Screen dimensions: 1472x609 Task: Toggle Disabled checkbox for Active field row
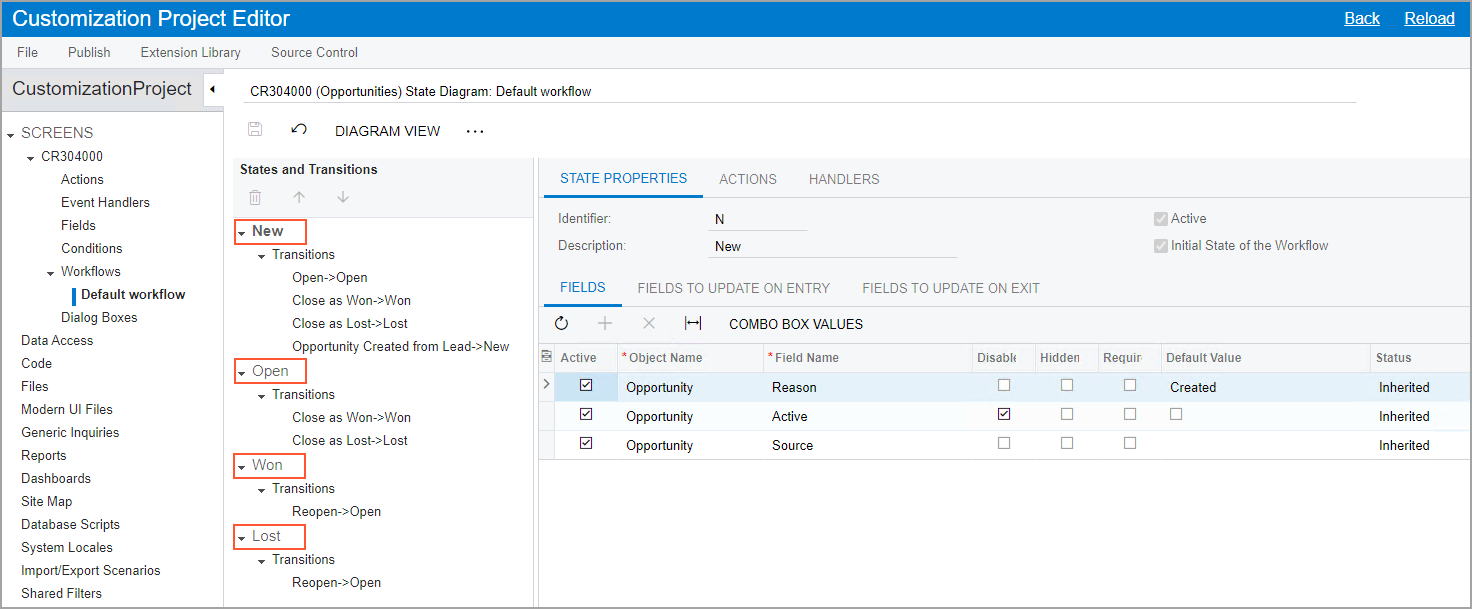1004,414
